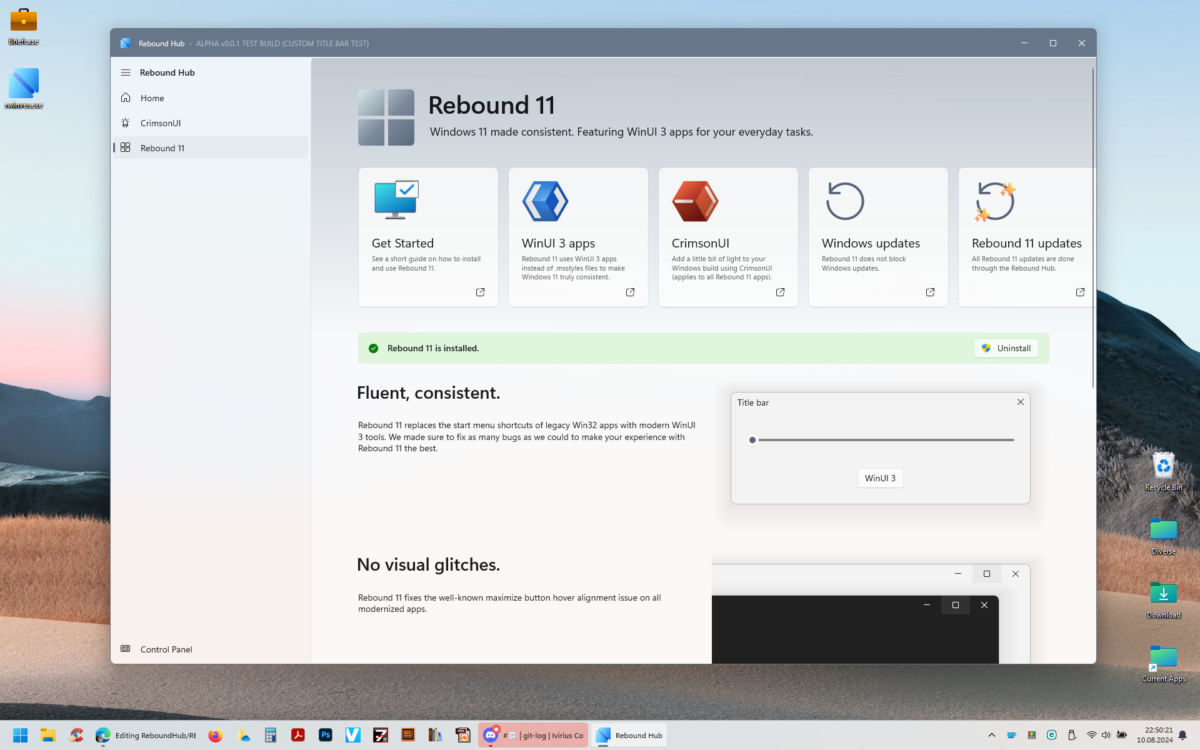The width and height of the screenshot is (1200, 750).
Task: Click the green checkmark installed indicator
Action: (373, 348)
